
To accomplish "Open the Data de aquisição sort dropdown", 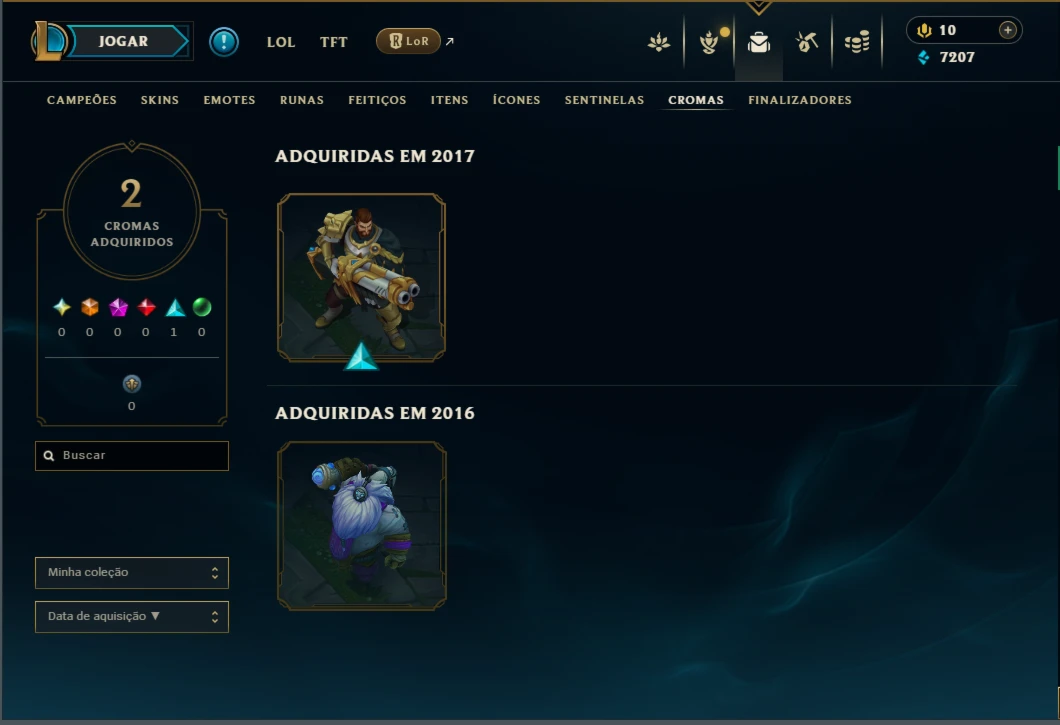I will point(132,617).
